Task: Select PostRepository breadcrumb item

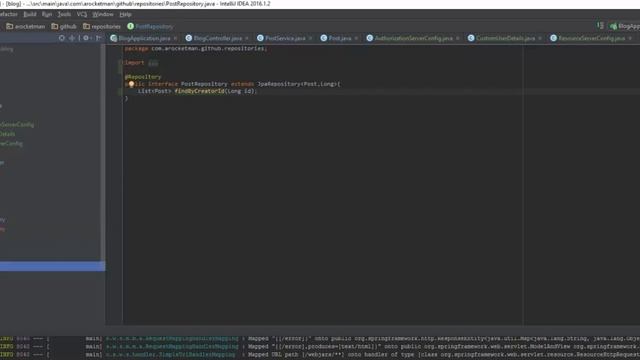Action: point(150,27)
